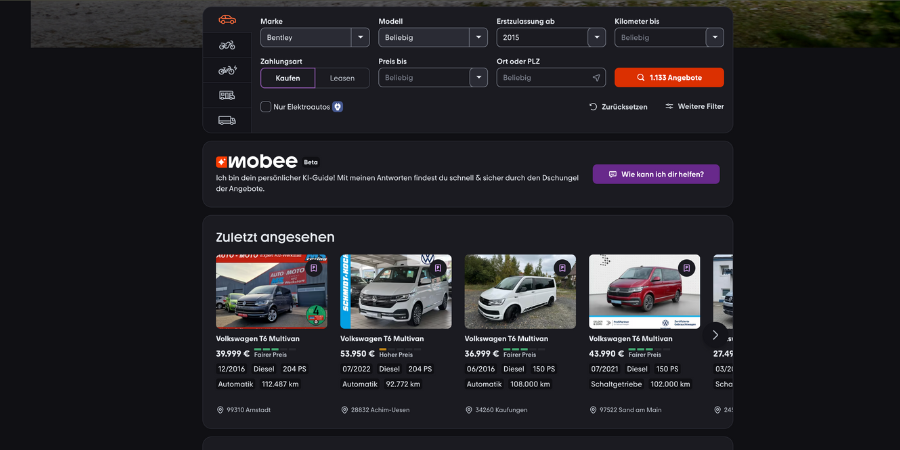Screen dimensions: 900x450
Task: Click the Ort oder PLZ input field
Action: pos(551,77)
